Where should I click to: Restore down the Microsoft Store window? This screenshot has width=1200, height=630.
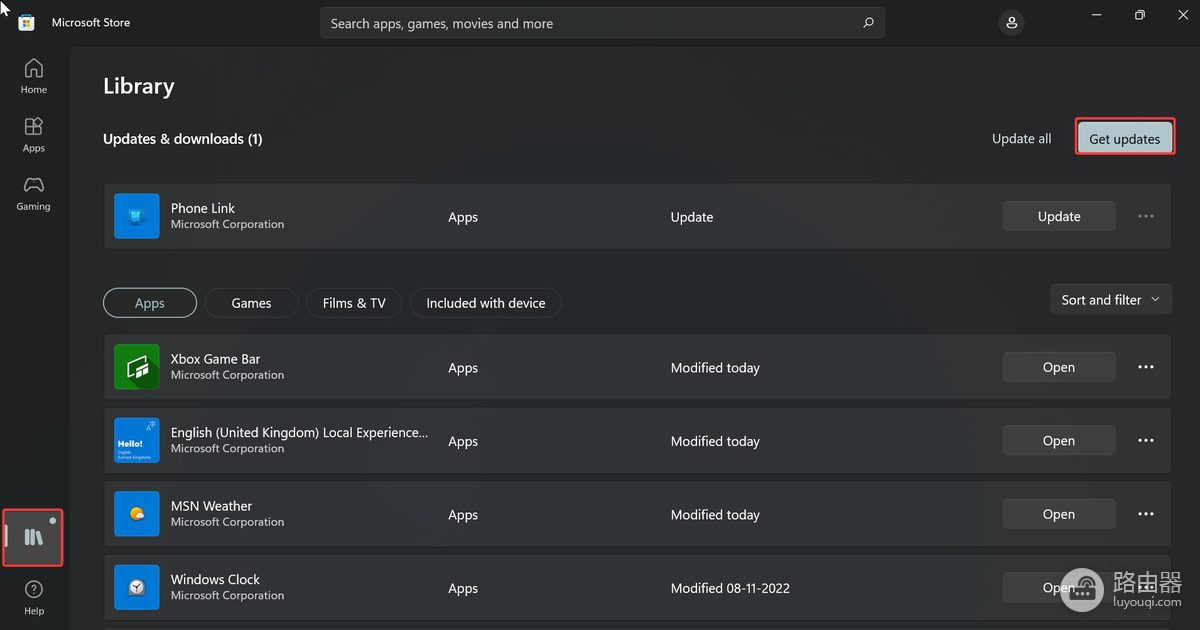coord(1139,15)
